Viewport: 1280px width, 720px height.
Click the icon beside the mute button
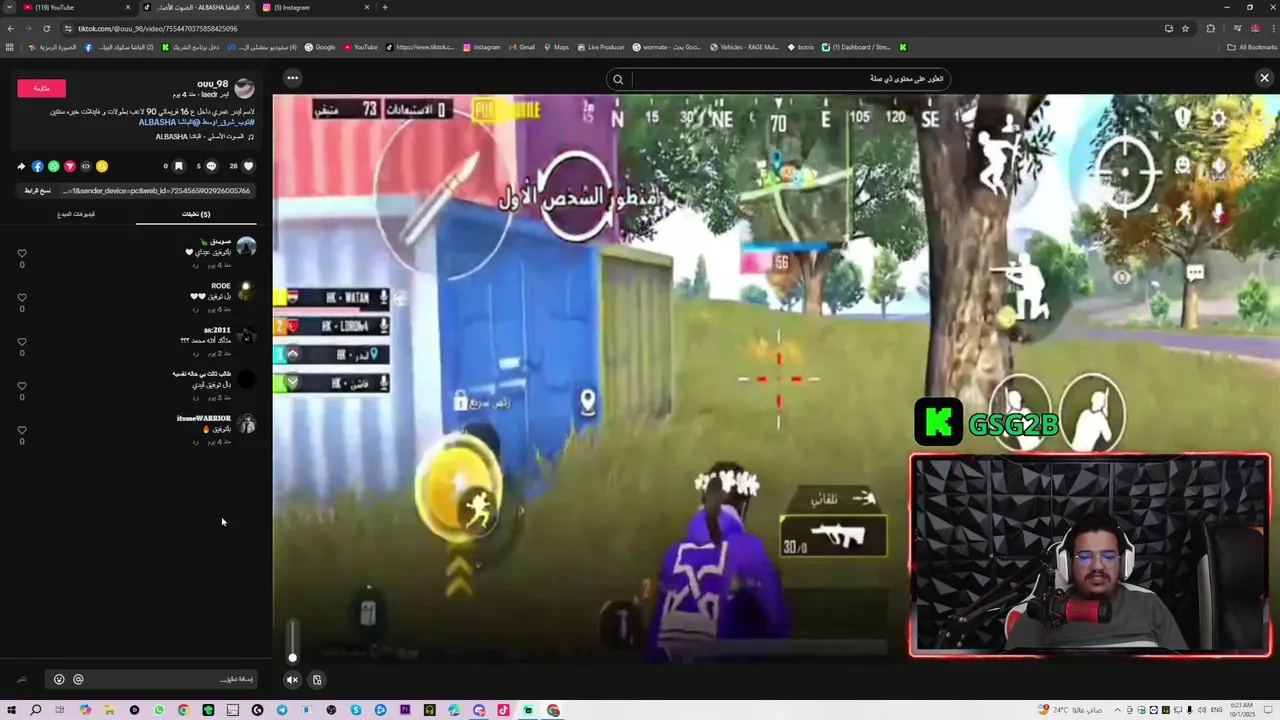(x=317, y=680)
